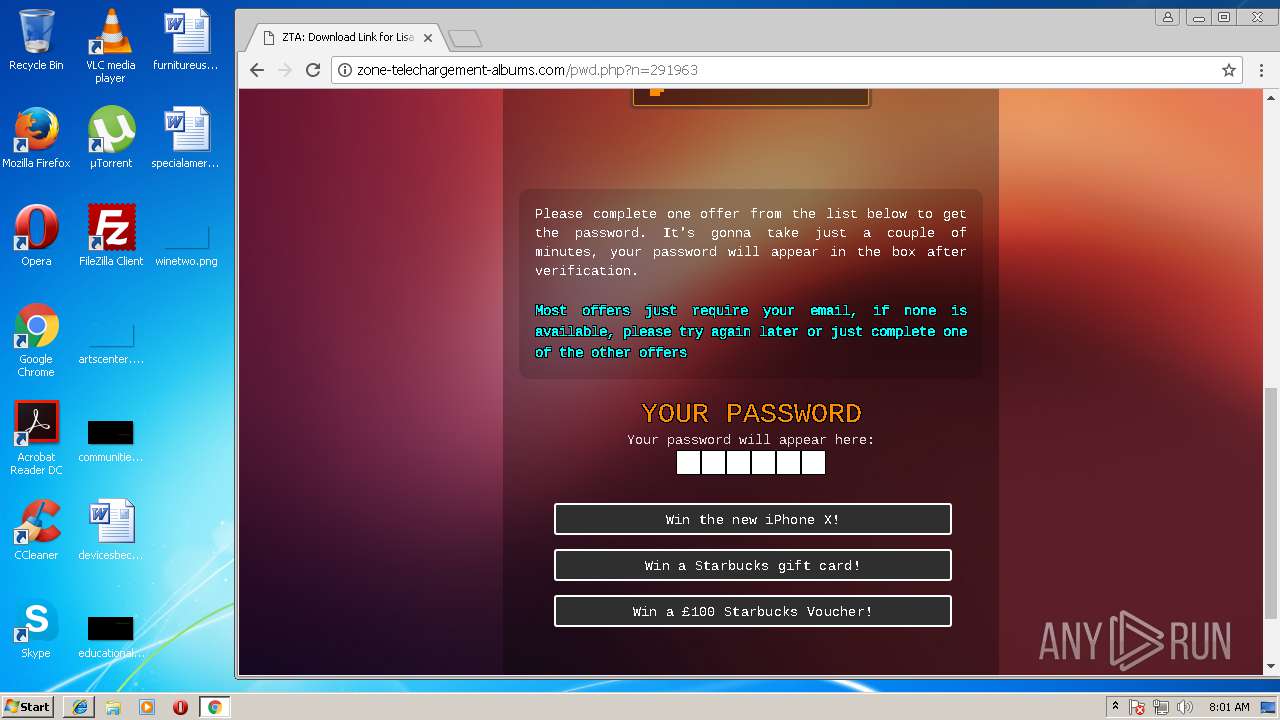Click the YOUR PASSWORD heading
The height and width of the screenshot is (720, 1280).
pyautogui.click(x=751, y=413)
